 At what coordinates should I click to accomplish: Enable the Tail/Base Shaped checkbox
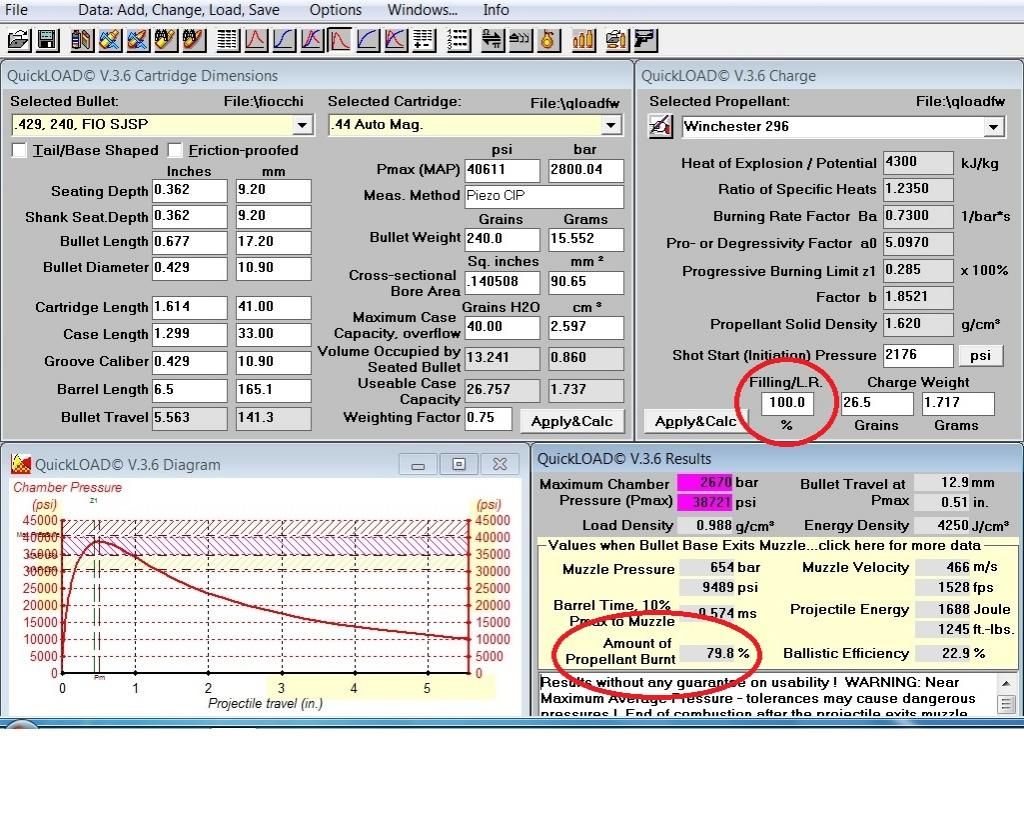point(19,150)
